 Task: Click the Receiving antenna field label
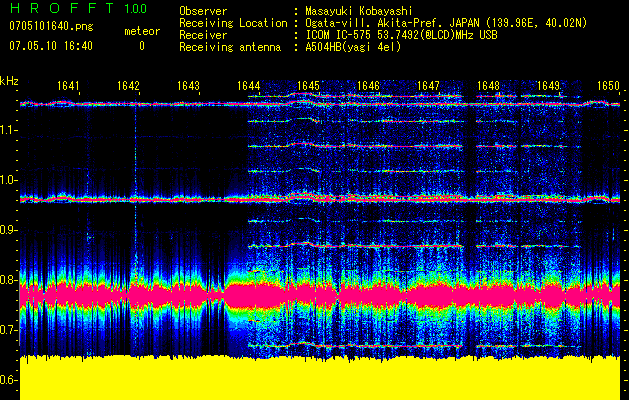click(x=230, y=47)
